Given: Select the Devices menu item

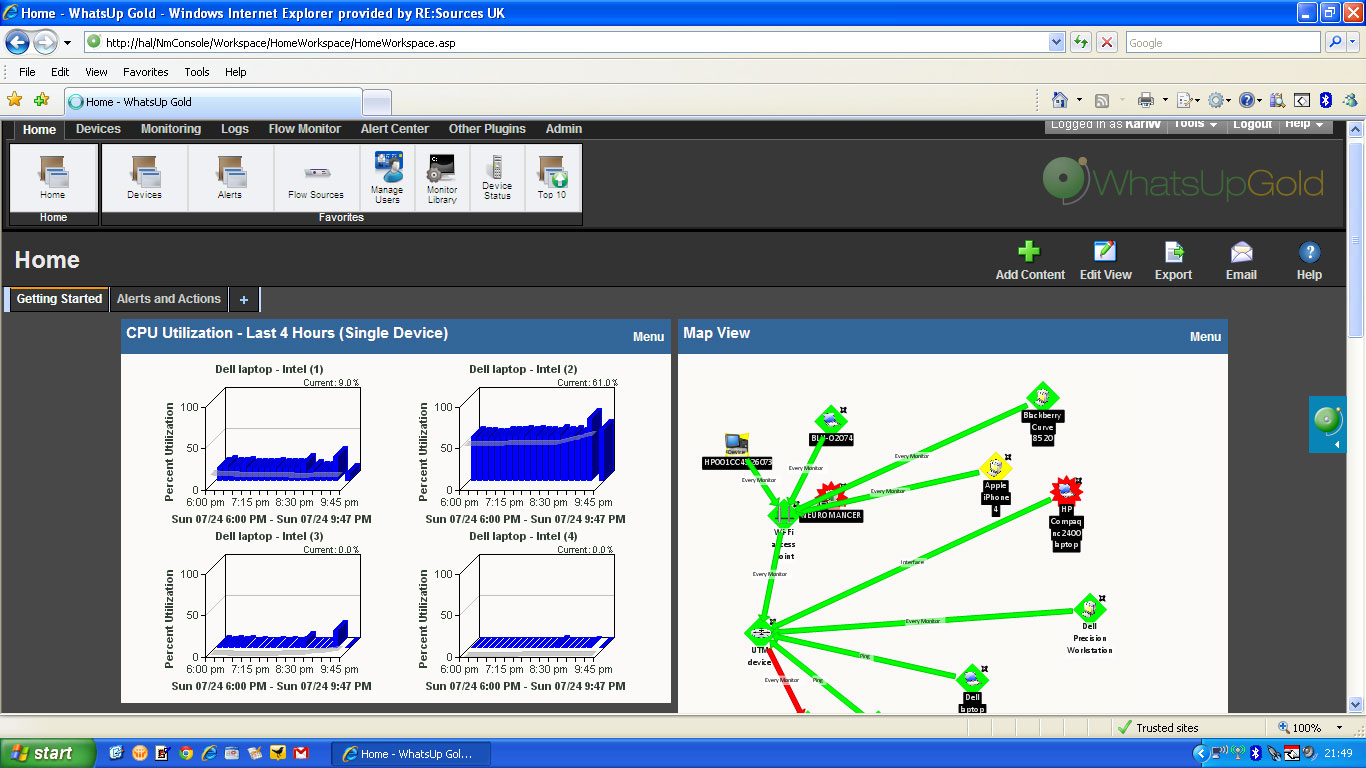Looking at the screenshot, I should [x=98, y=129].
